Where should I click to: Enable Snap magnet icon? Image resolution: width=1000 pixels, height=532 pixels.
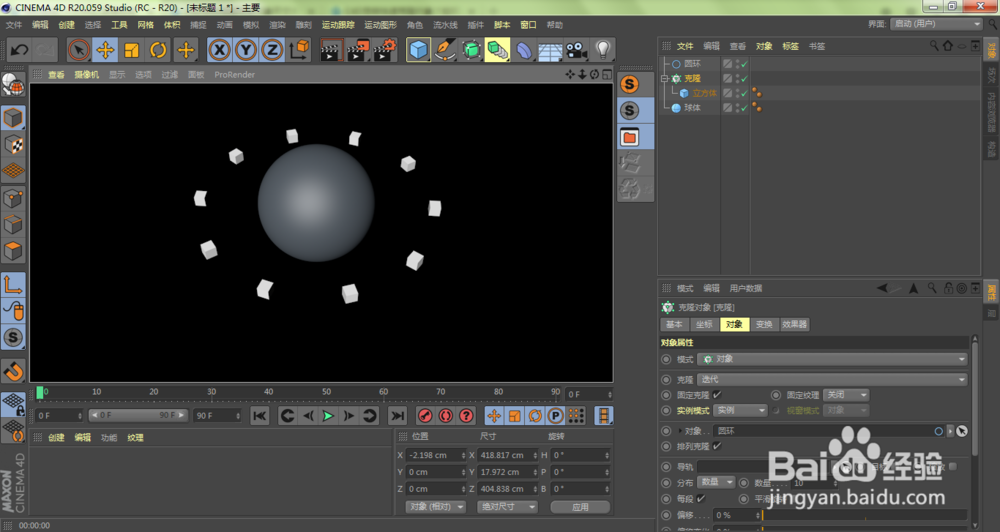tap(13, 371)
